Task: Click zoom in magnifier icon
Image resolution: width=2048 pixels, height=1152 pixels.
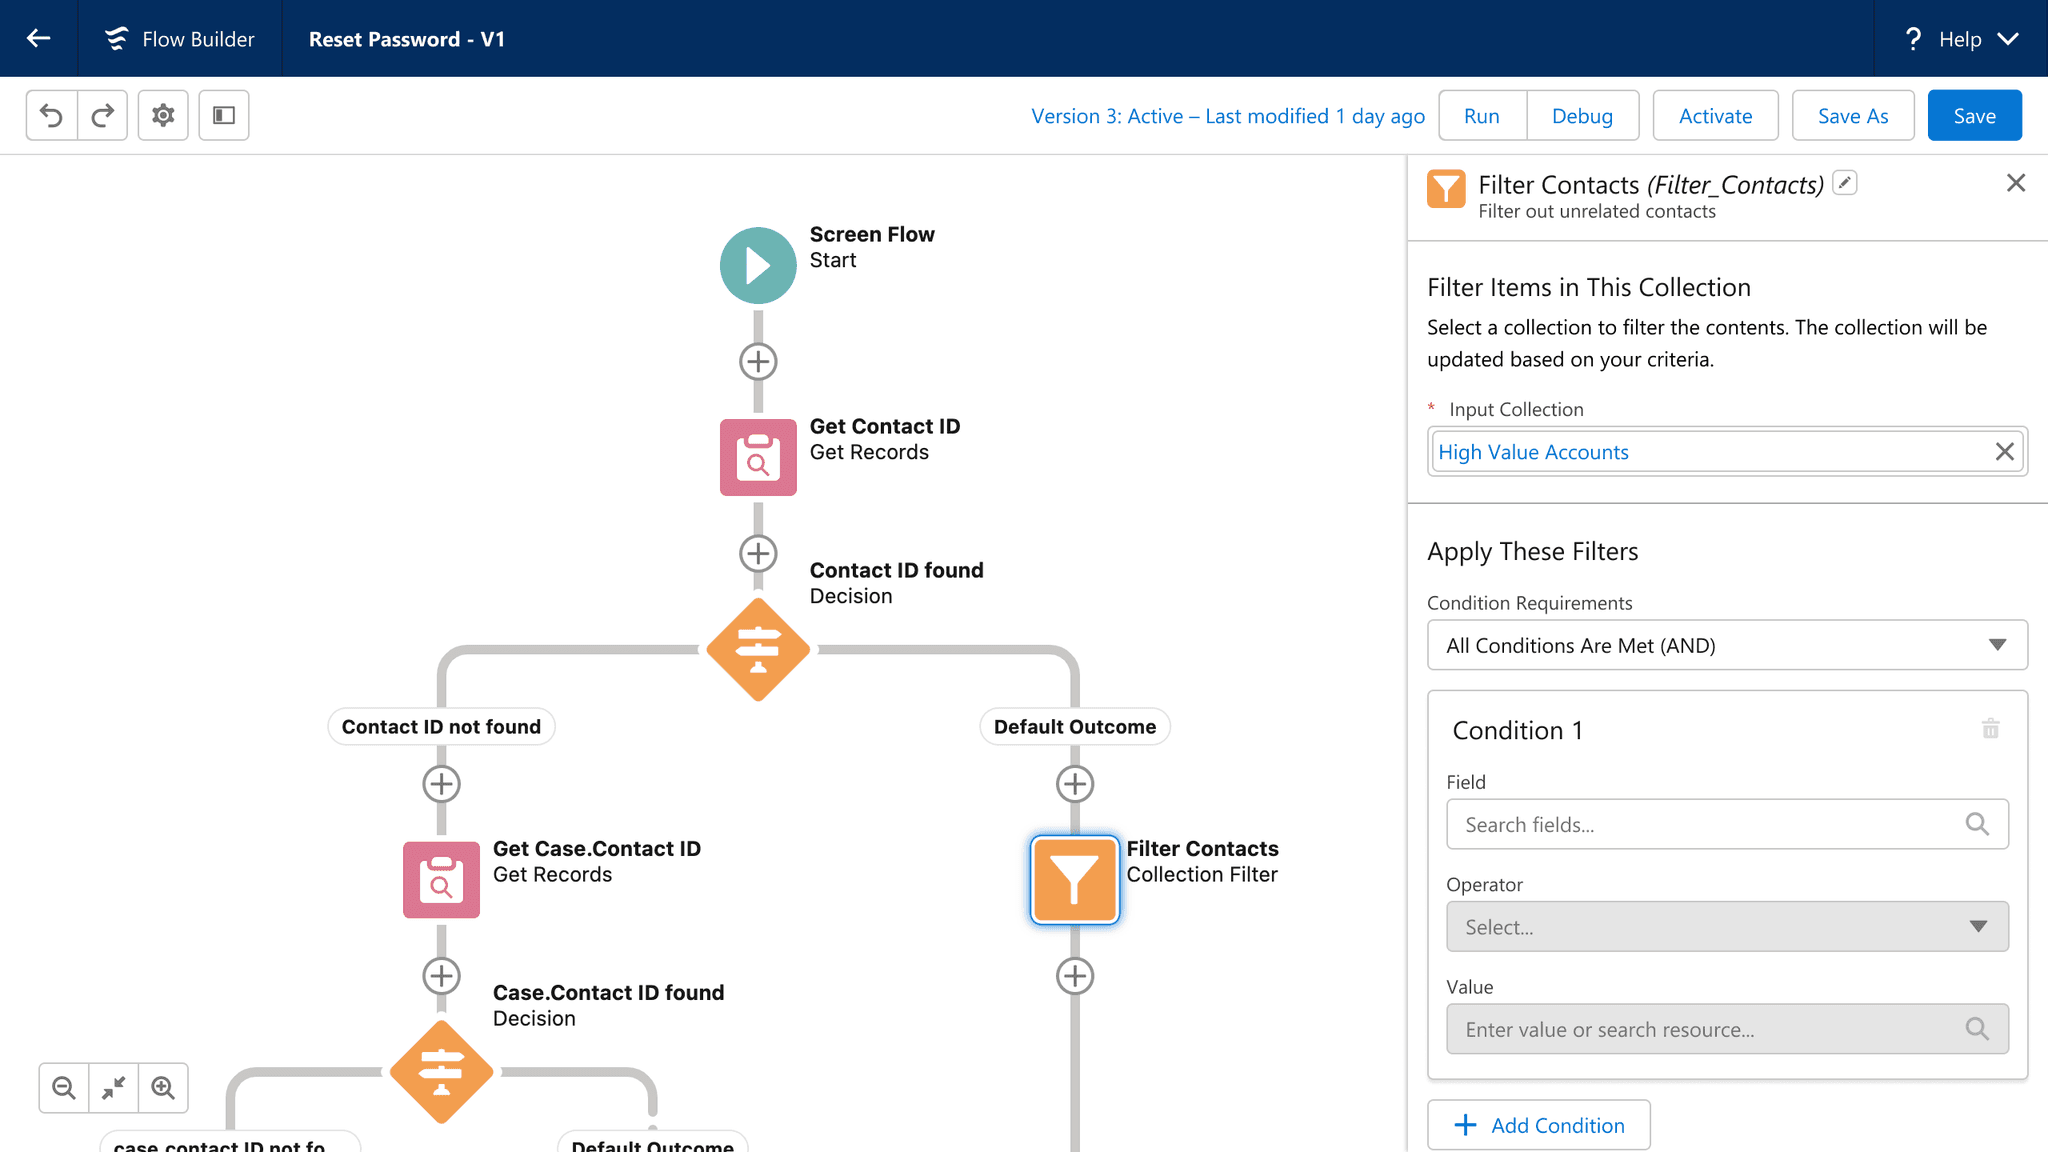Action: (163, 1088)
